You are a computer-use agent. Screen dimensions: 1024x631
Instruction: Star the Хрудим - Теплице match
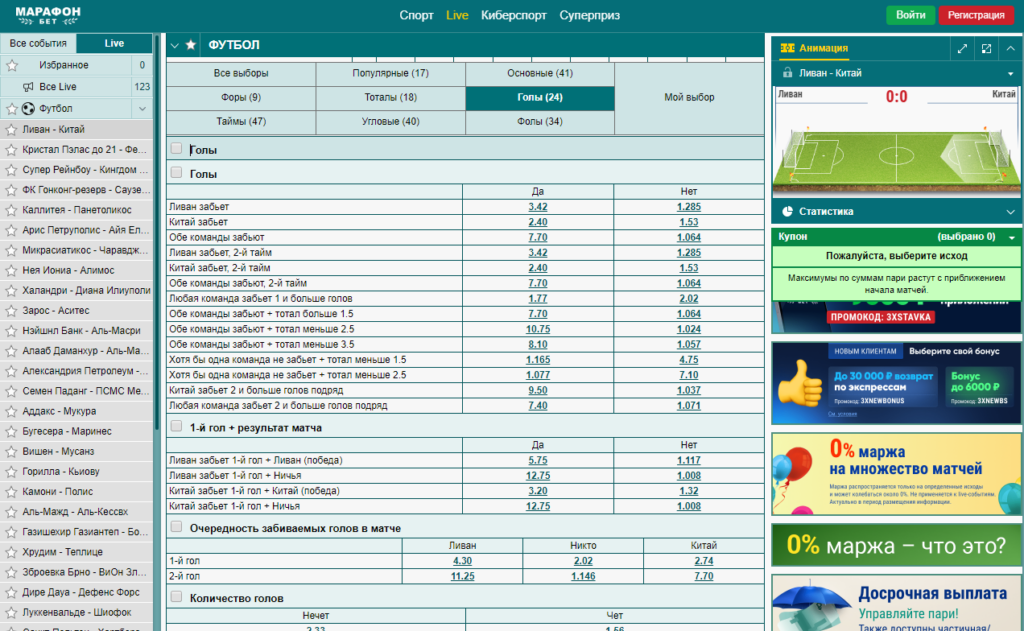10,552
